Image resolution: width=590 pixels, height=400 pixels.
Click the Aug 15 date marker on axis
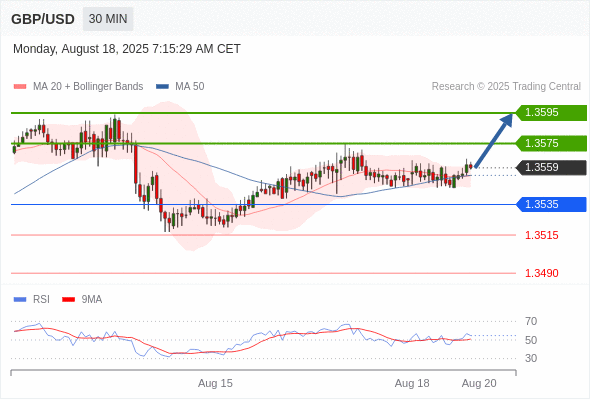[215, 383]
